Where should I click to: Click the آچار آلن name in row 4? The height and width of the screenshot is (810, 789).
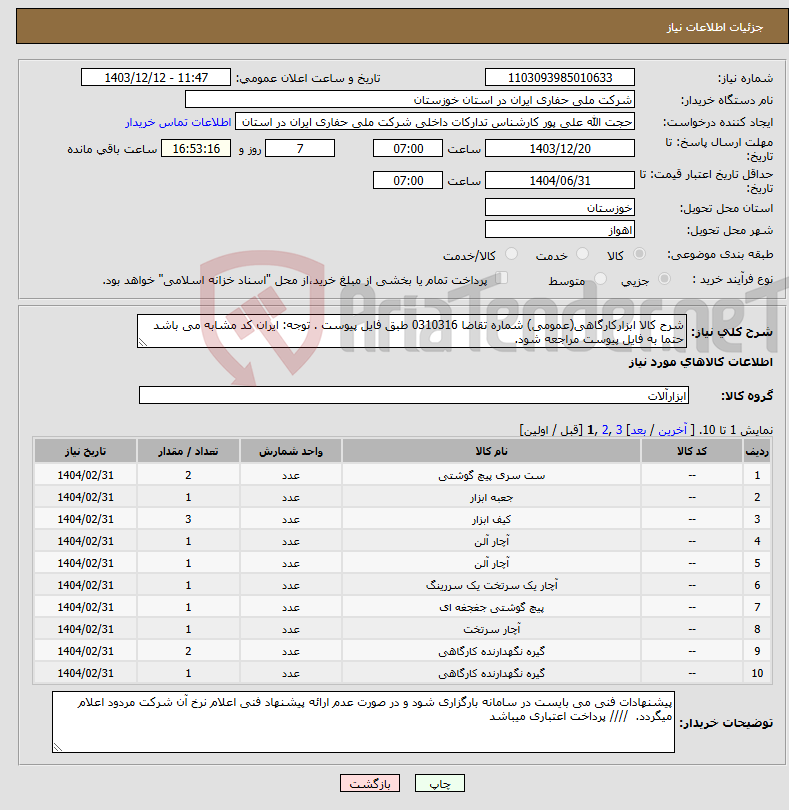click(491, 541)
